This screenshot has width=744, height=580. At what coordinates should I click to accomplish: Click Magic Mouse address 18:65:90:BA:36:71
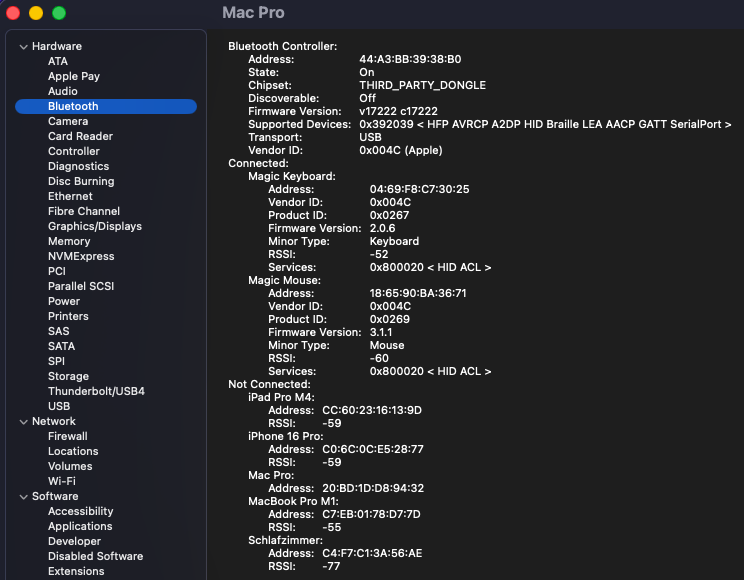(418, 293)
